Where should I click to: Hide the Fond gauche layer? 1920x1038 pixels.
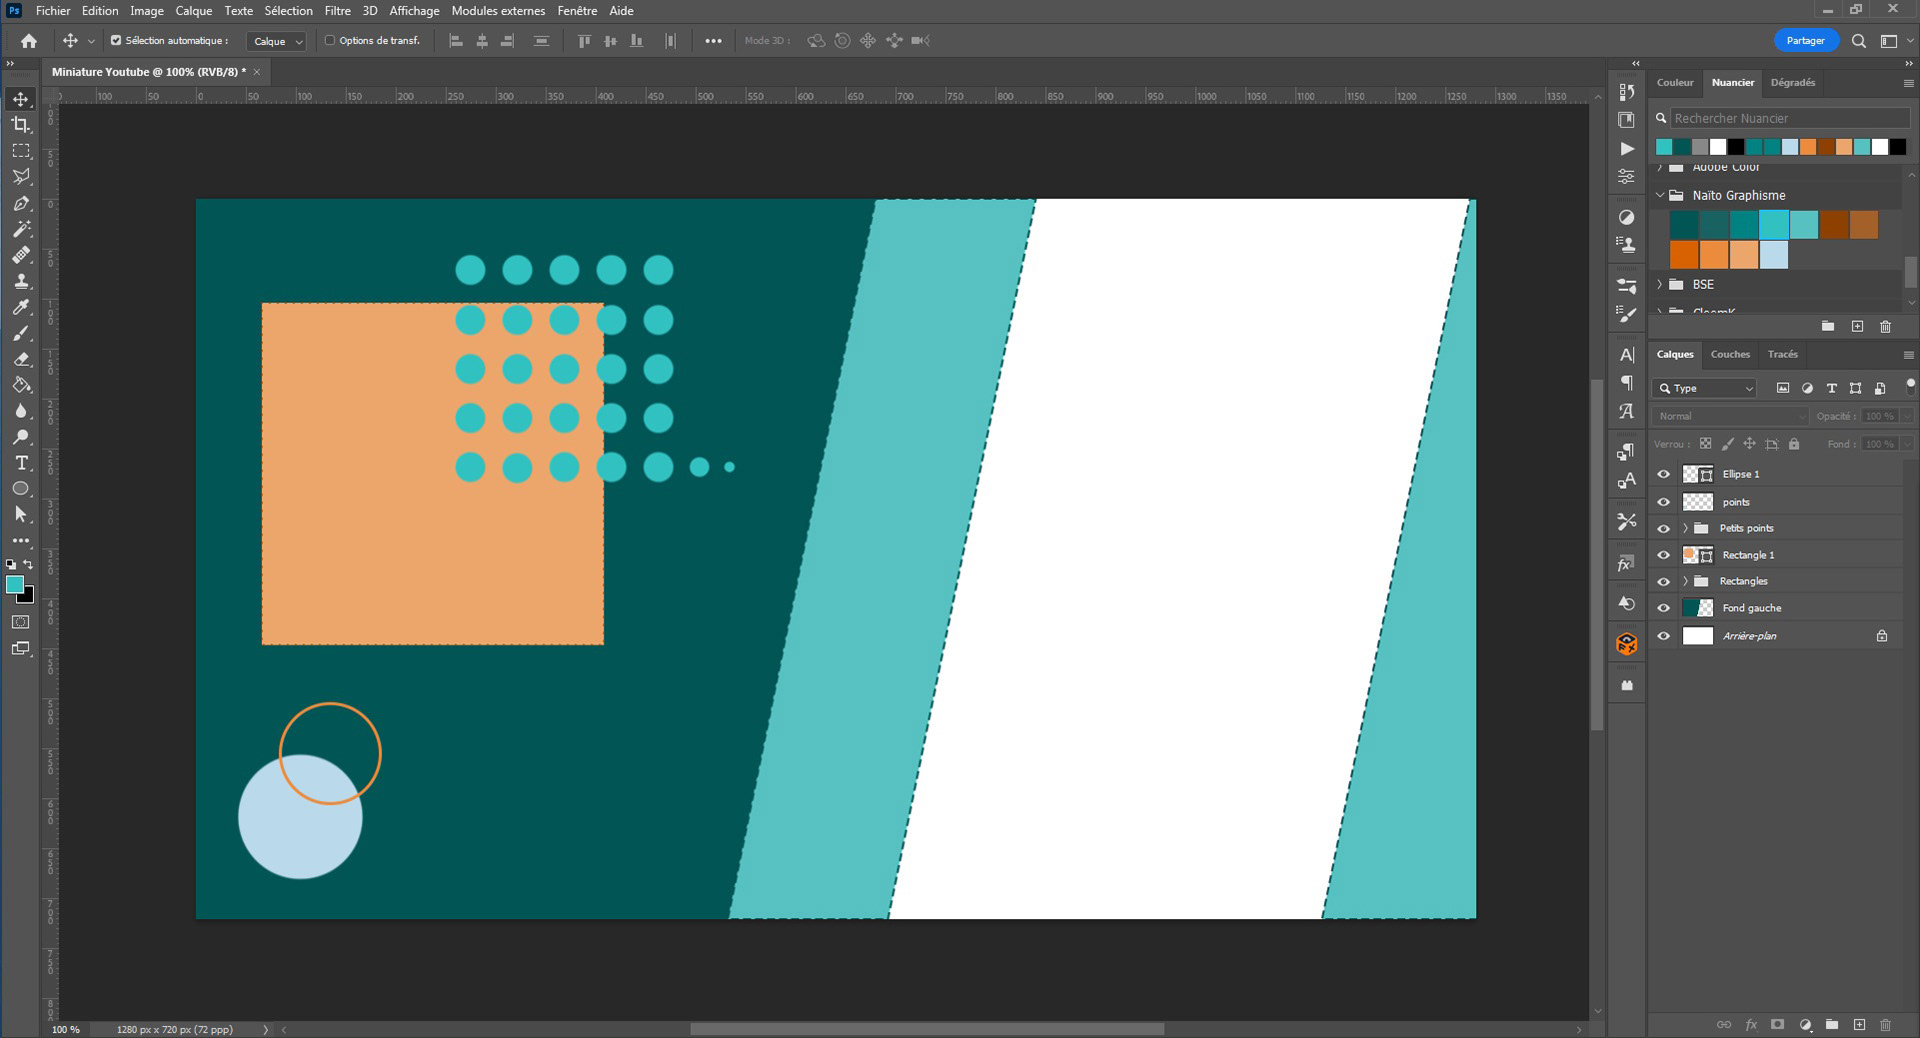pyautogui.click(x=1664, y=608)
